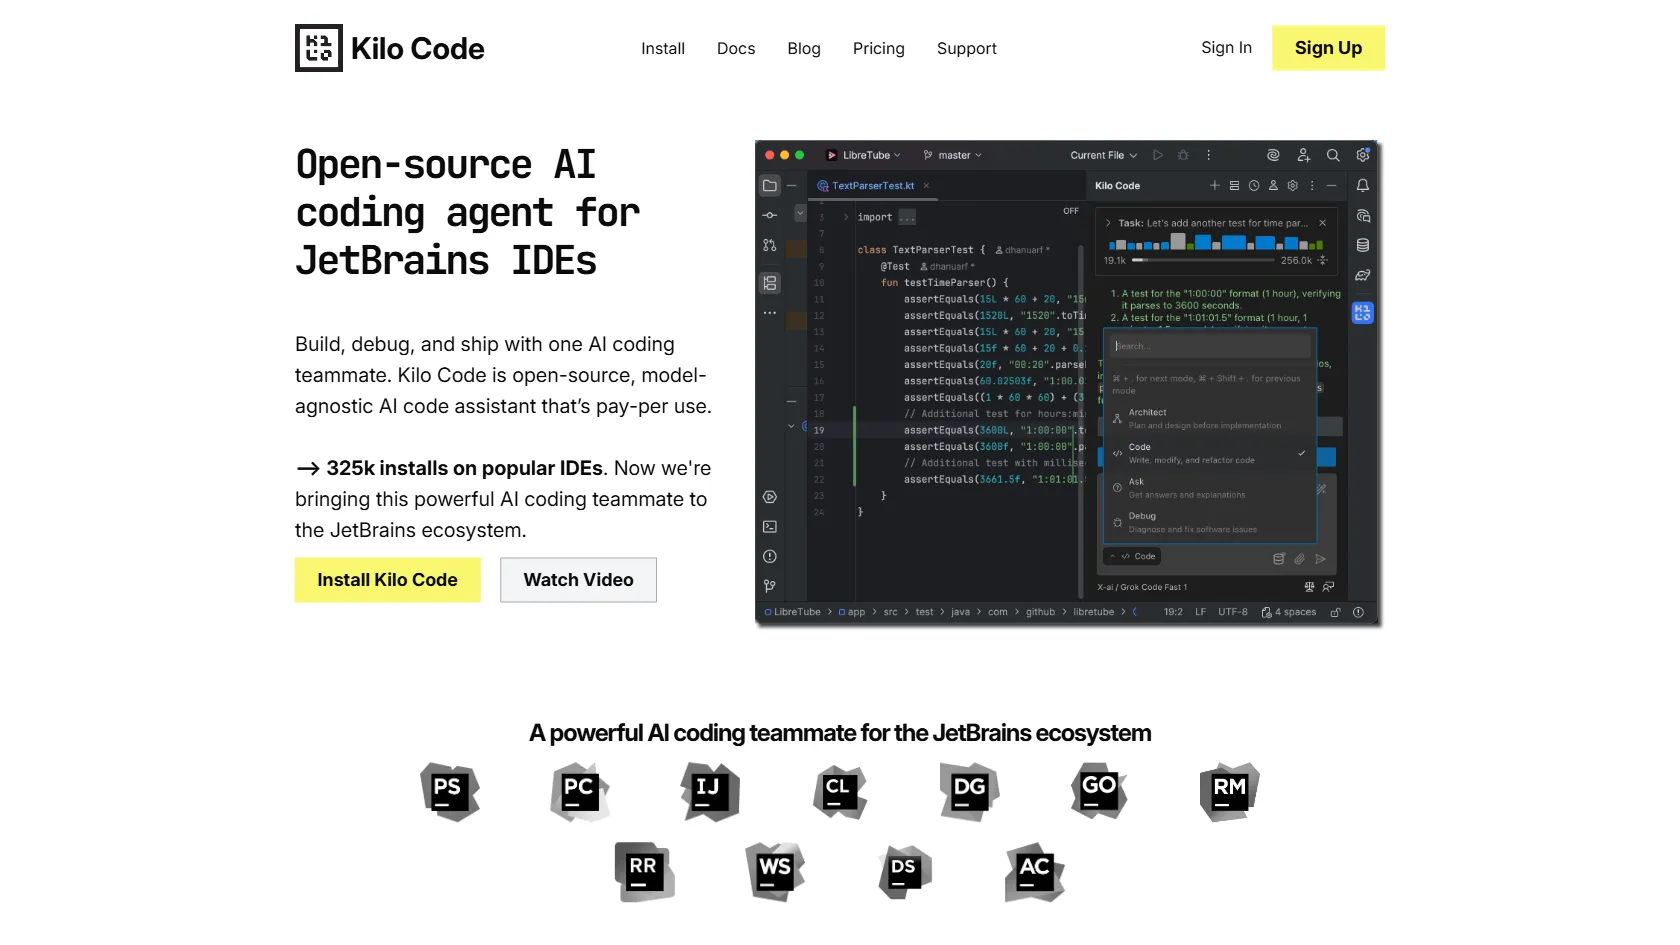Click the RustRover (RR) product icon
This screenshot has height=945, width=1680.
click(x=644, y=871)
